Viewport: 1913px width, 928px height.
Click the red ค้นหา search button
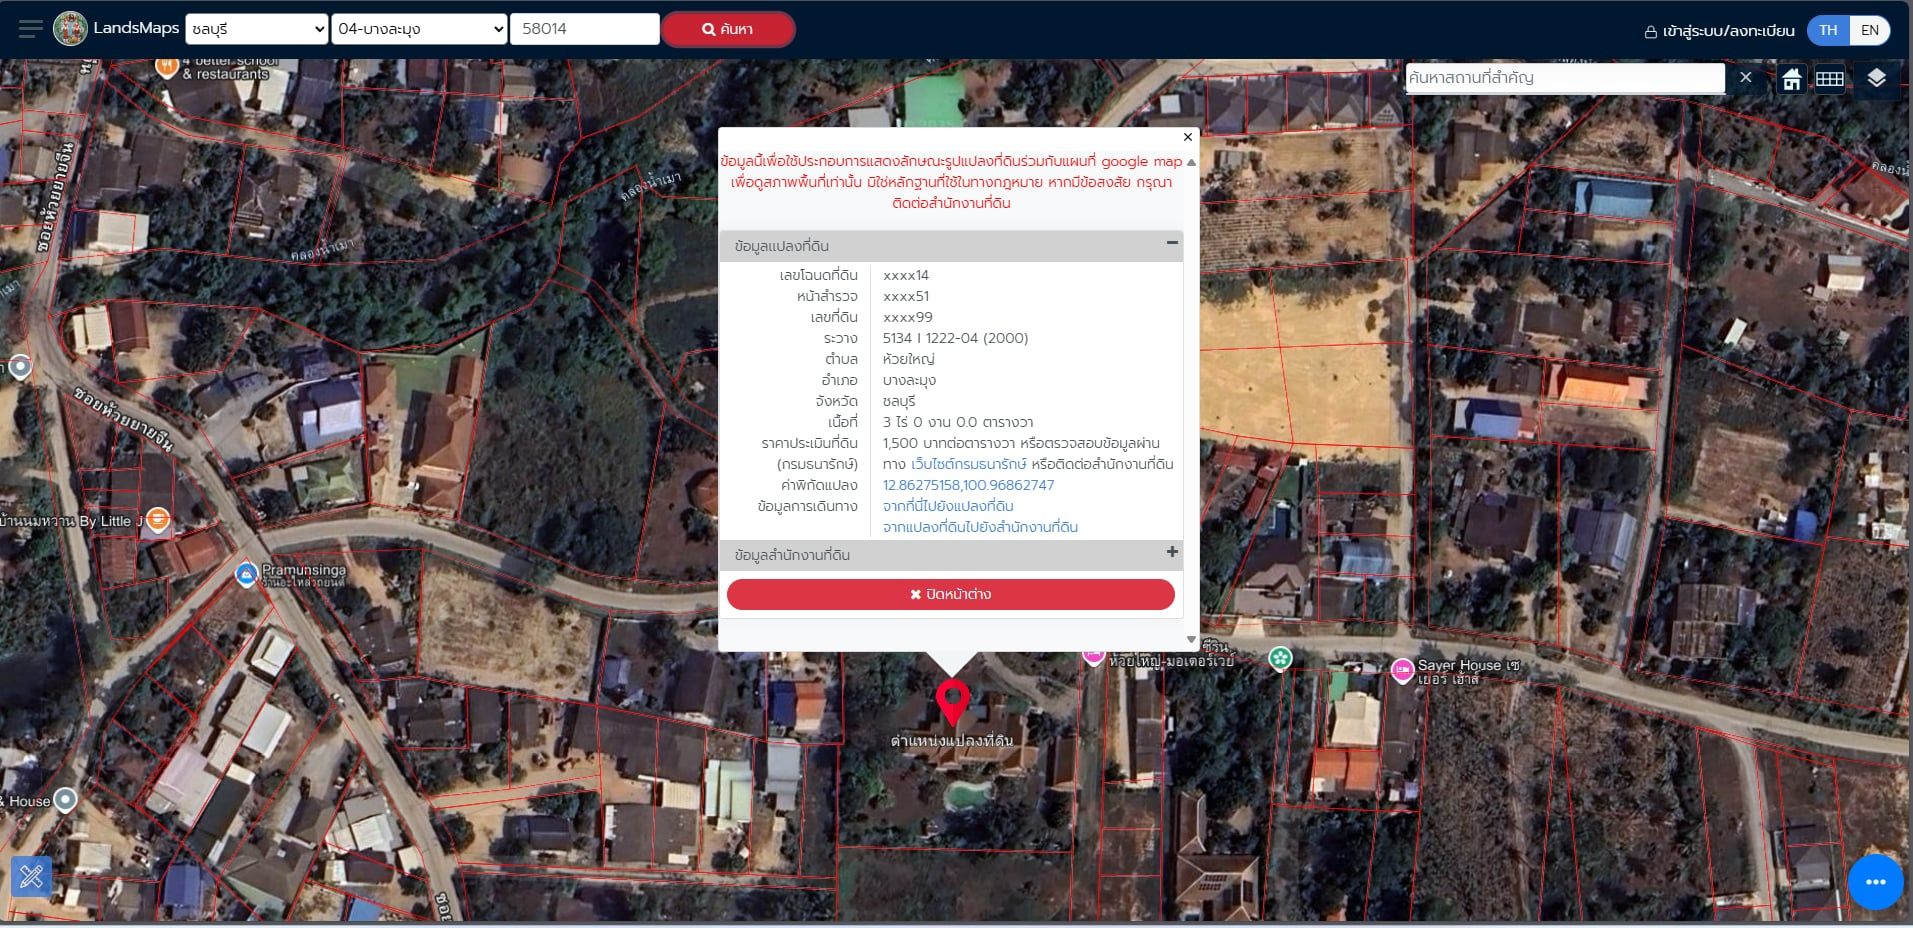[x=728, y=29]
